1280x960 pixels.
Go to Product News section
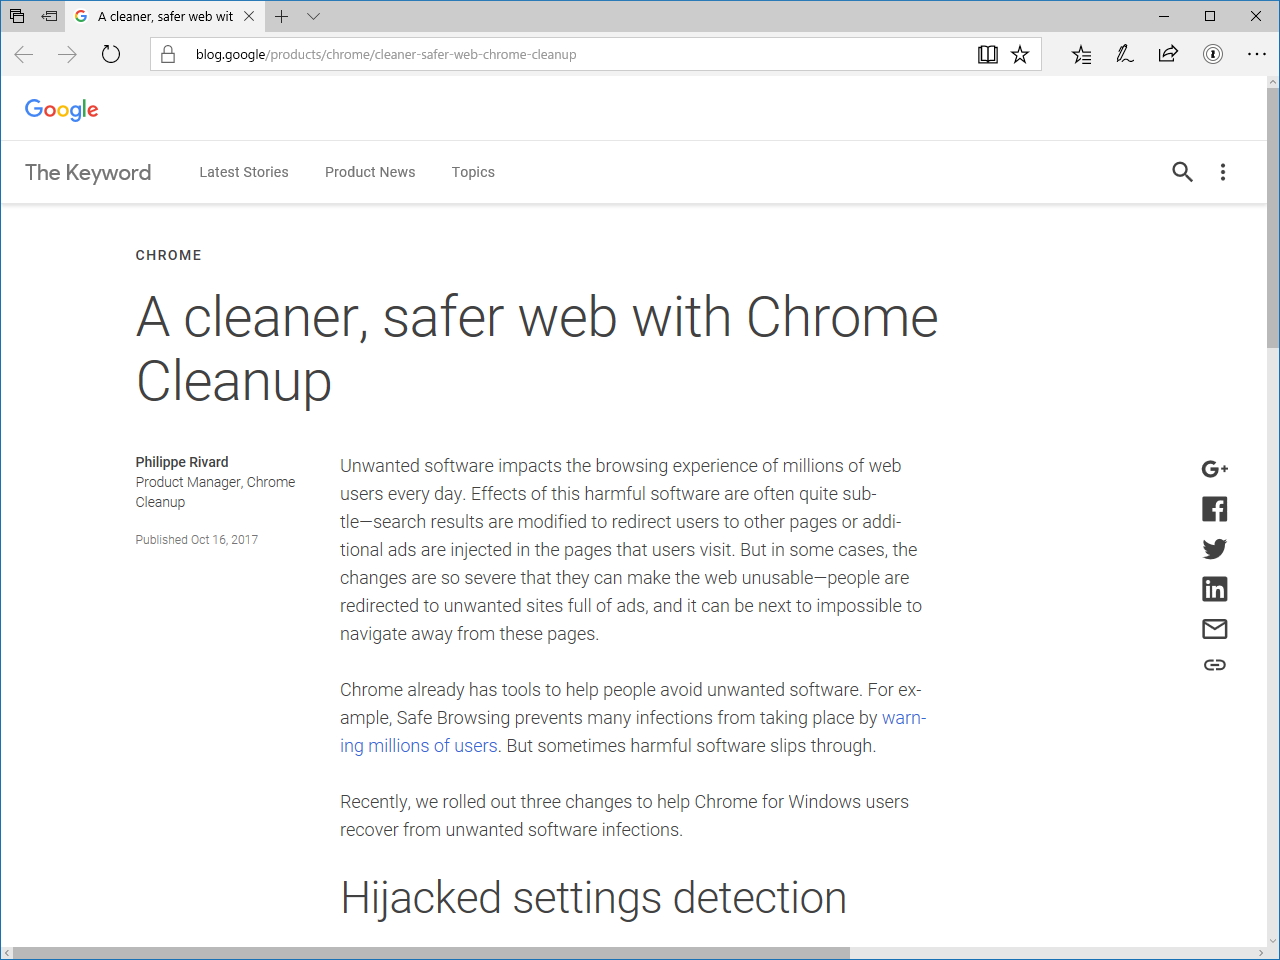coord(370,172)
